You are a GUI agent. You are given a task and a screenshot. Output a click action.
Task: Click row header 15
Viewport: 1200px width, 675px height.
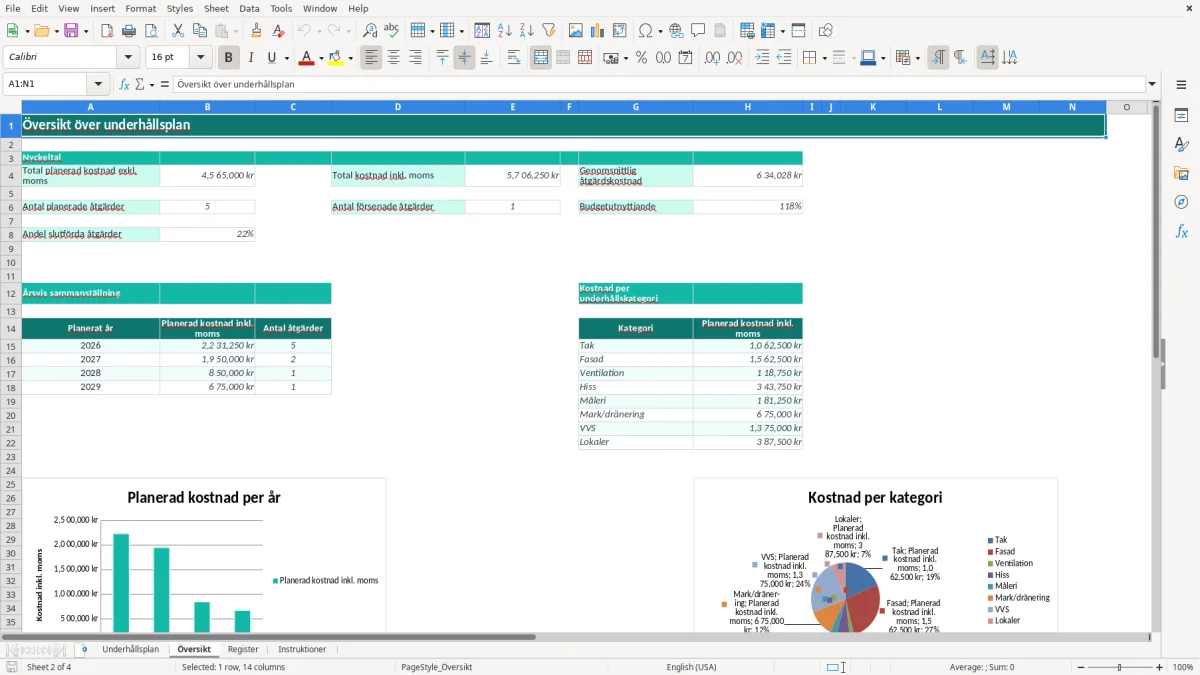[11, 345]
